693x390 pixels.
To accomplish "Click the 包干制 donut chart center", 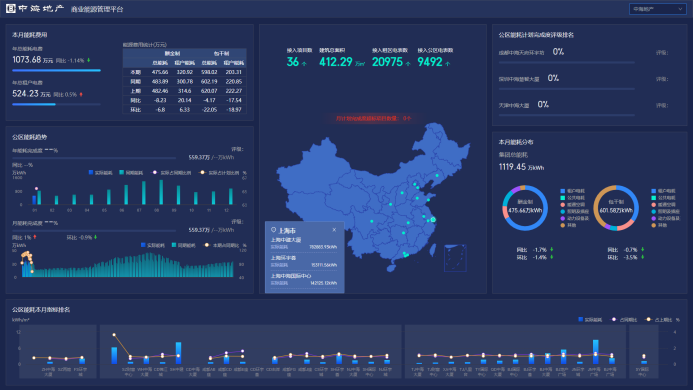I will [x=616, y=208].
